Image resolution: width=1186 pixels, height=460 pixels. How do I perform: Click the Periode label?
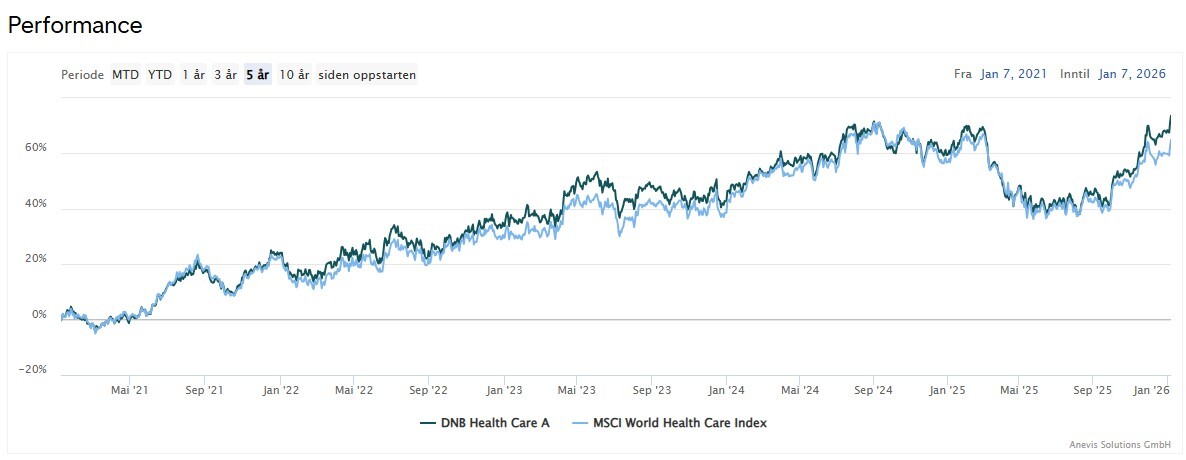(82, 74)
